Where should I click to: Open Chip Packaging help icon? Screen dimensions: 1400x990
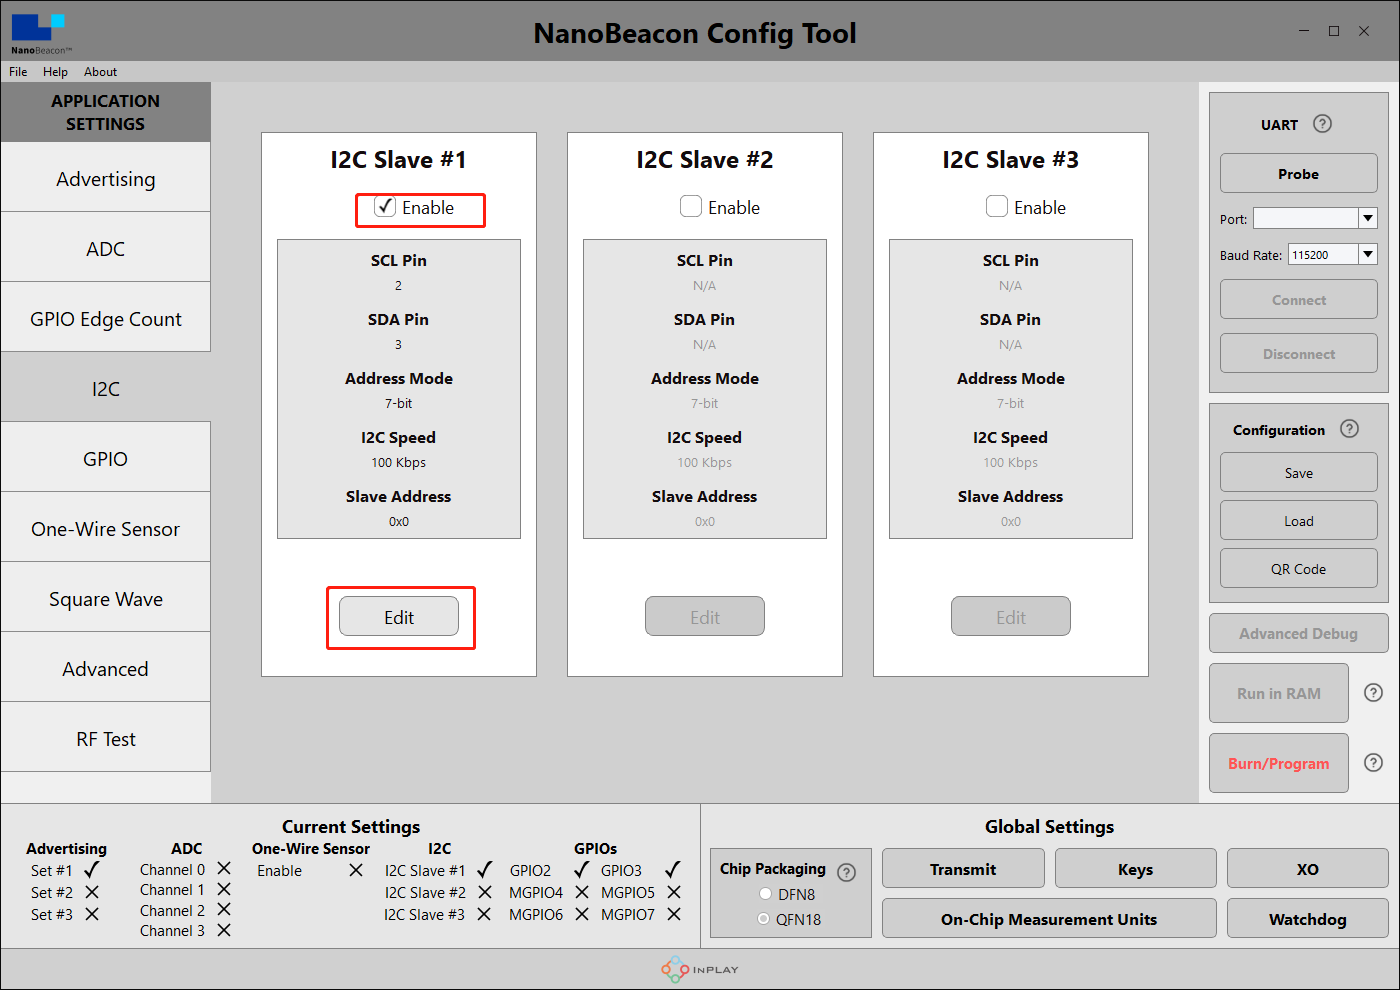(846, 872)
